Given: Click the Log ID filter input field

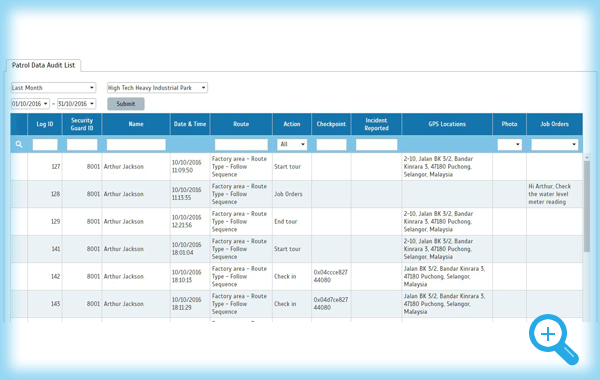Looking at the screenshot, I should (45, 144).
